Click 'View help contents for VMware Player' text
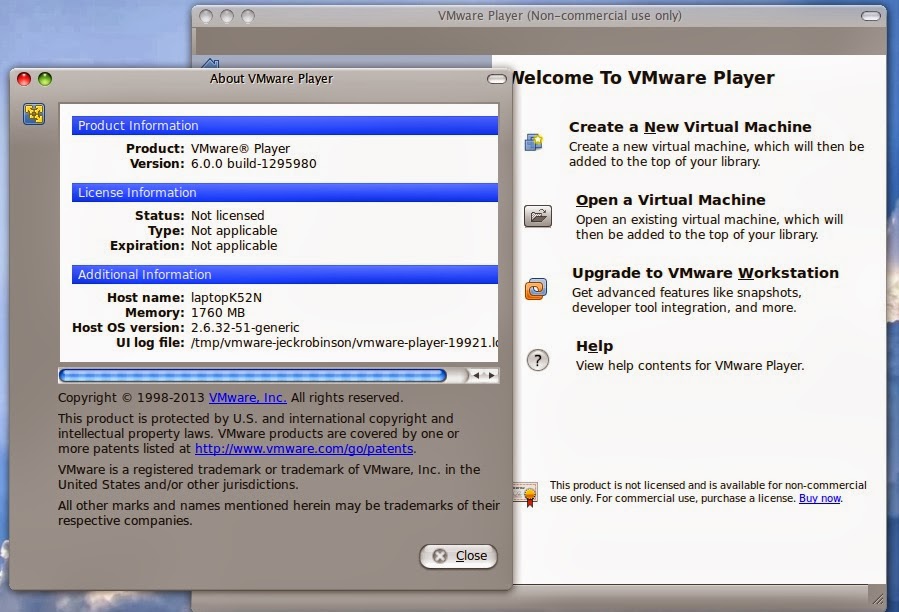Screen dimensions: 899x612 coord(690,365)
